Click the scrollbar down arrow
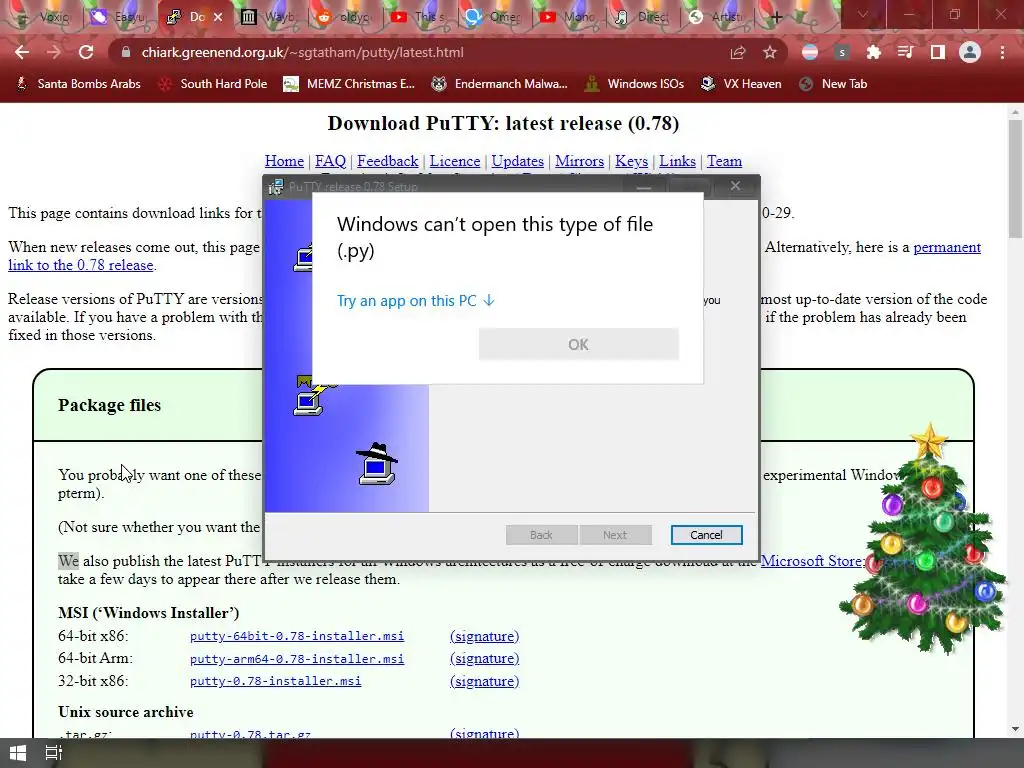 tap(1015, 728)
